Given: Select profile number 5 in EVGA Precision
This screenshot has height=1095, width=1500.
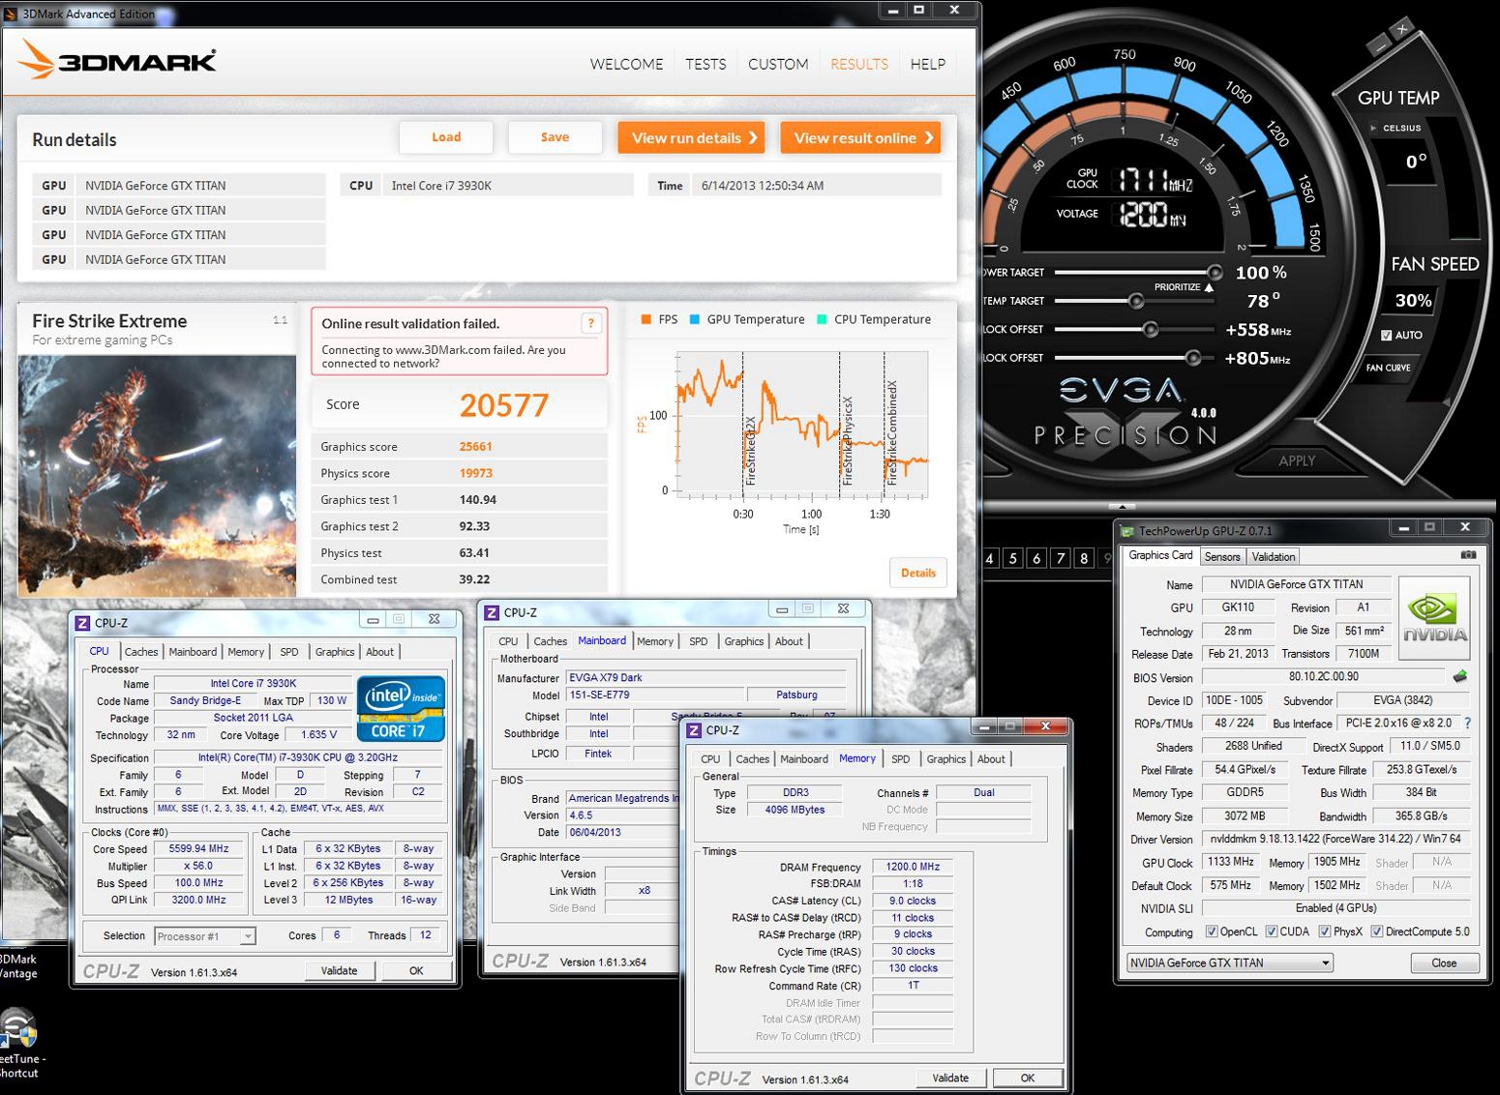Looking at the screenshot, I should point(1013,558).
